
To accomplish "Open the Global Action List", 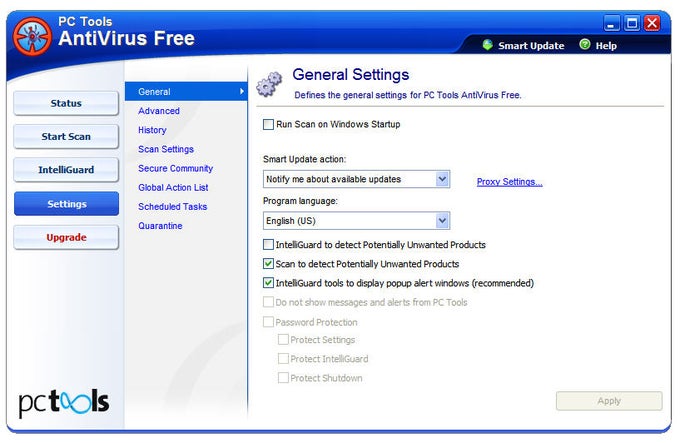I will click(173, 187).
